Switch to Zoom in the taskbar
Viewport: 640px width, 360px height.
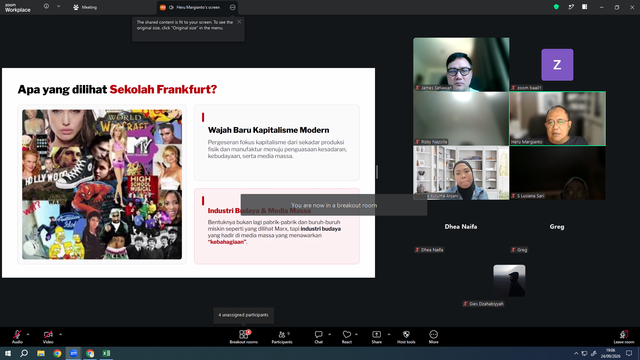coord(73,353)
